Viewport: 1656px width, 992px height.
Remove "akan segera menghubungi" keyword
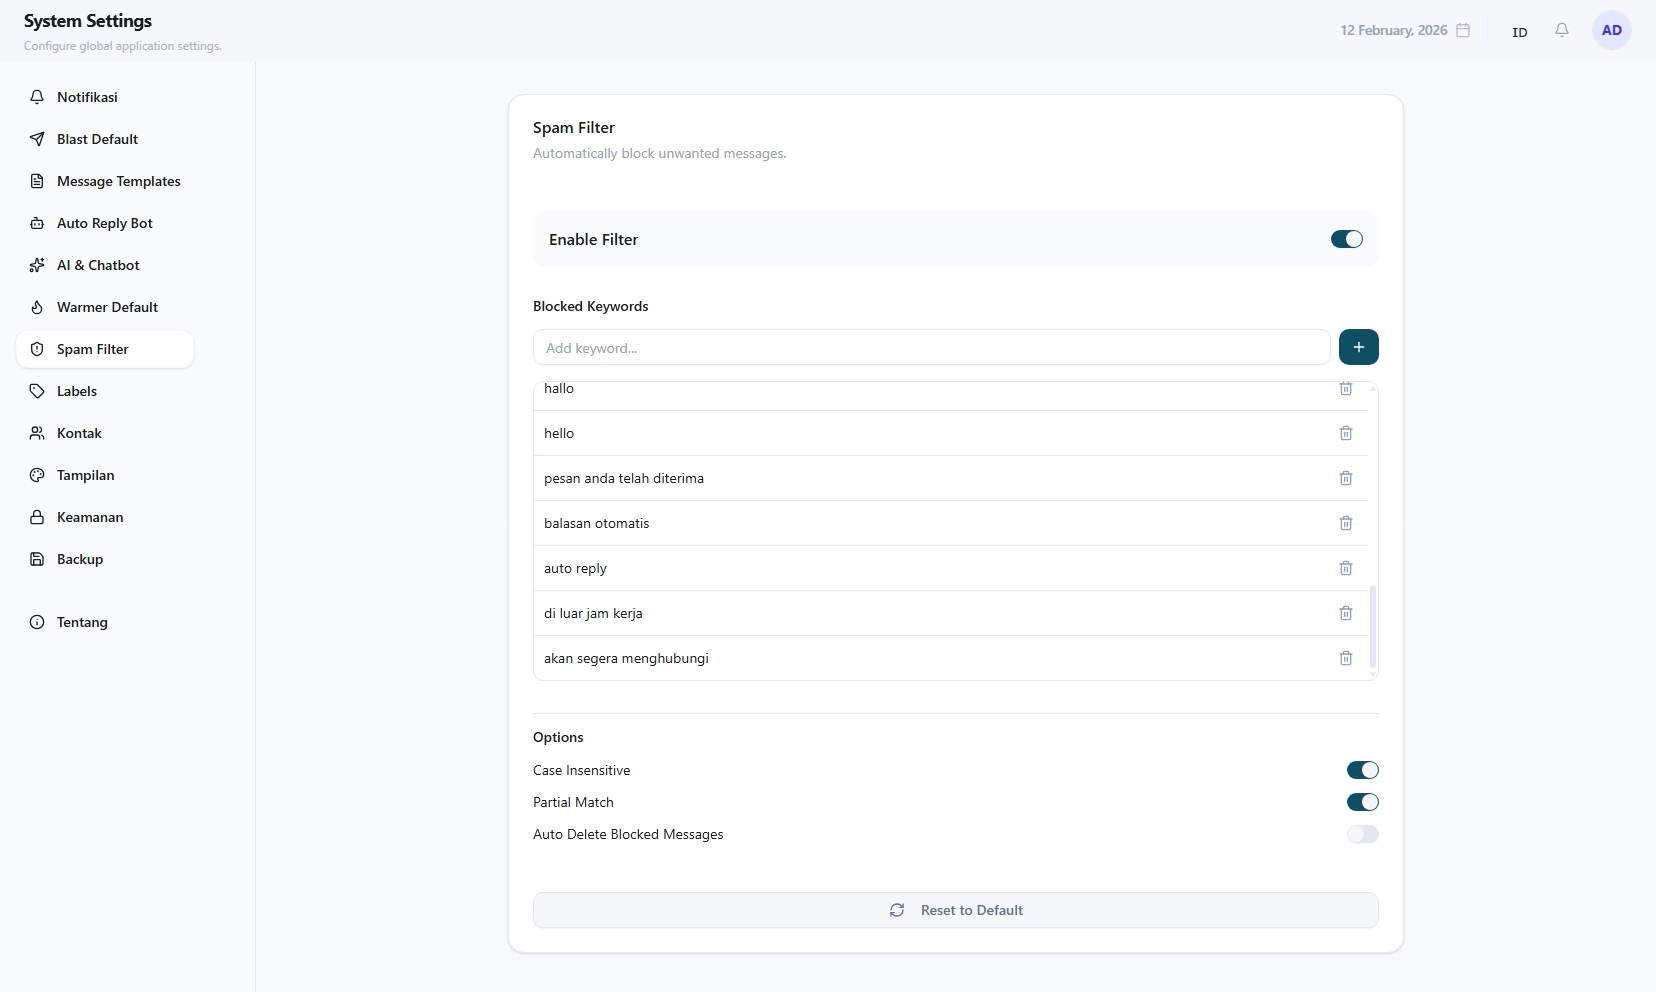[1346, 658]
